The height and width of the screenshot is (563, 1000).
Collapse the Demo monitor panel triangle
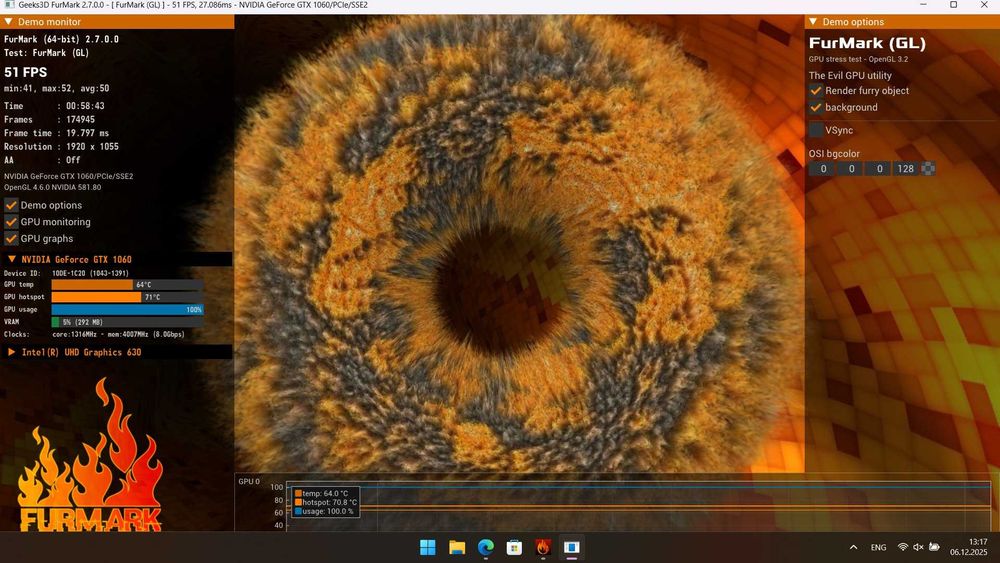[x=8, y=22]
